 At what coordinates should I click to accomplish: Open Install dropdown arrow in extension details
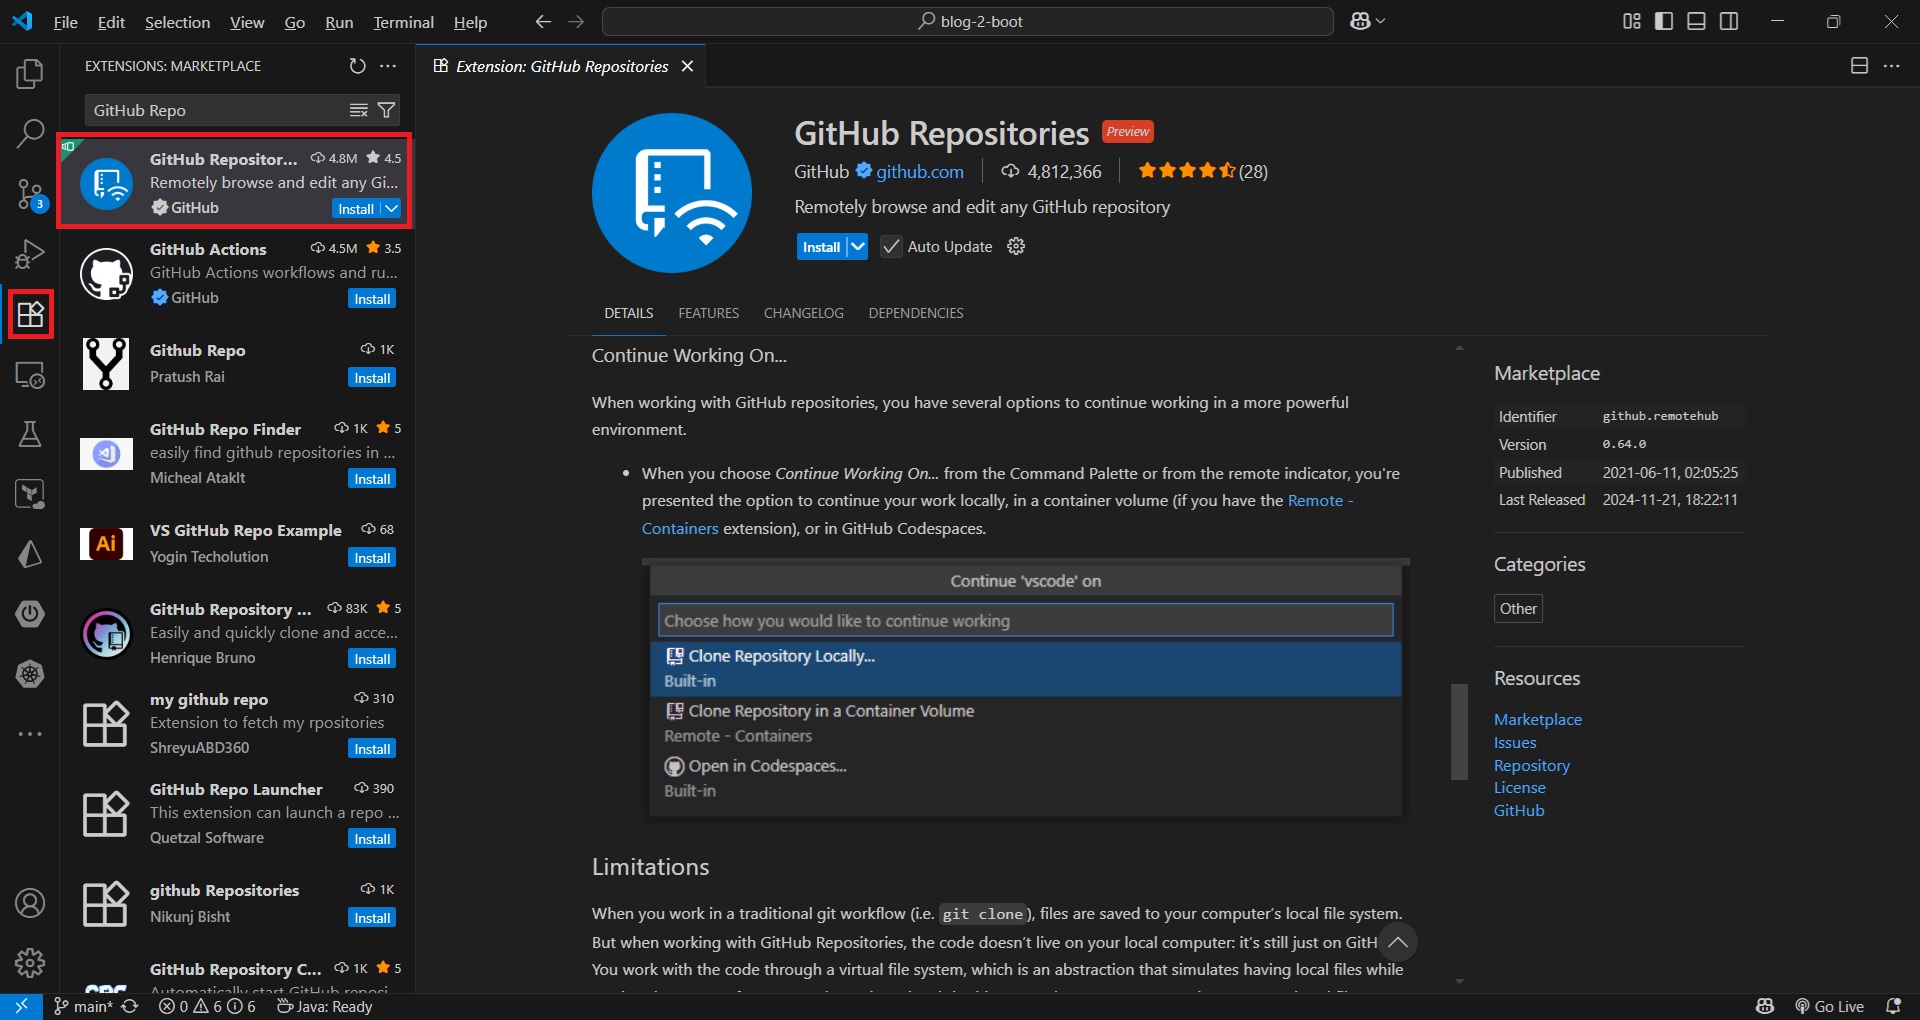click(857, 246)
